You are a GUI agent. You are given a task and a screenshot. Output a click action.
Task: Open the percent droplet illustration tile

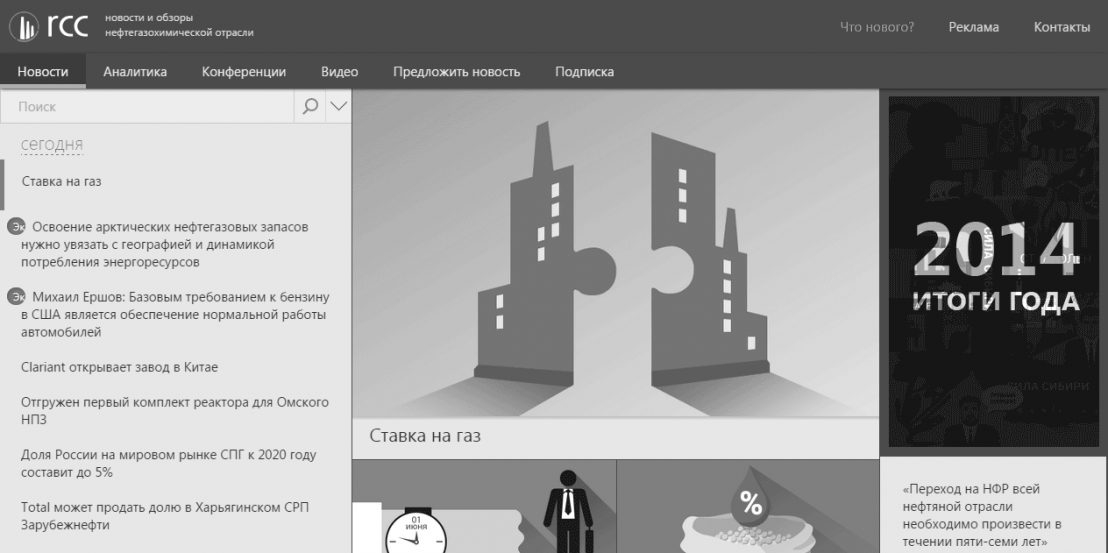[748, 506]
